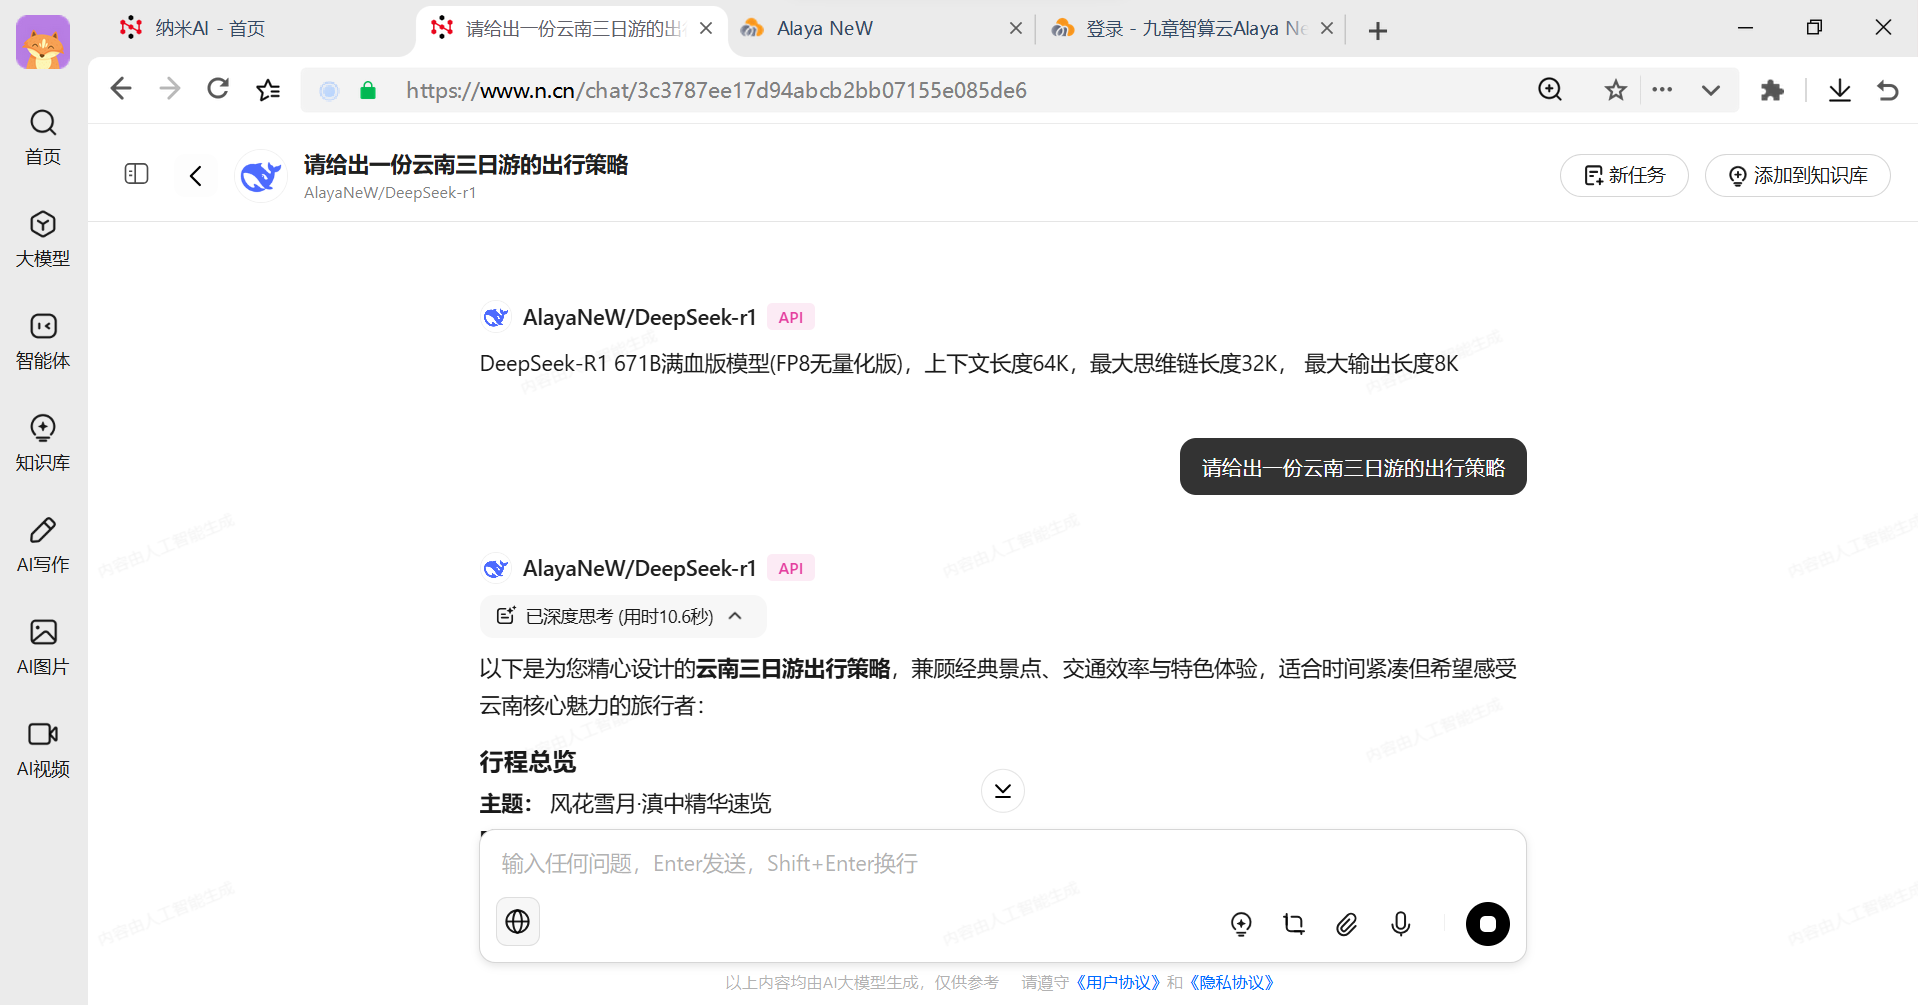Open the AI图片 image tool
This screenshot has height=1005, width=1920.
(x=43, y=647)
